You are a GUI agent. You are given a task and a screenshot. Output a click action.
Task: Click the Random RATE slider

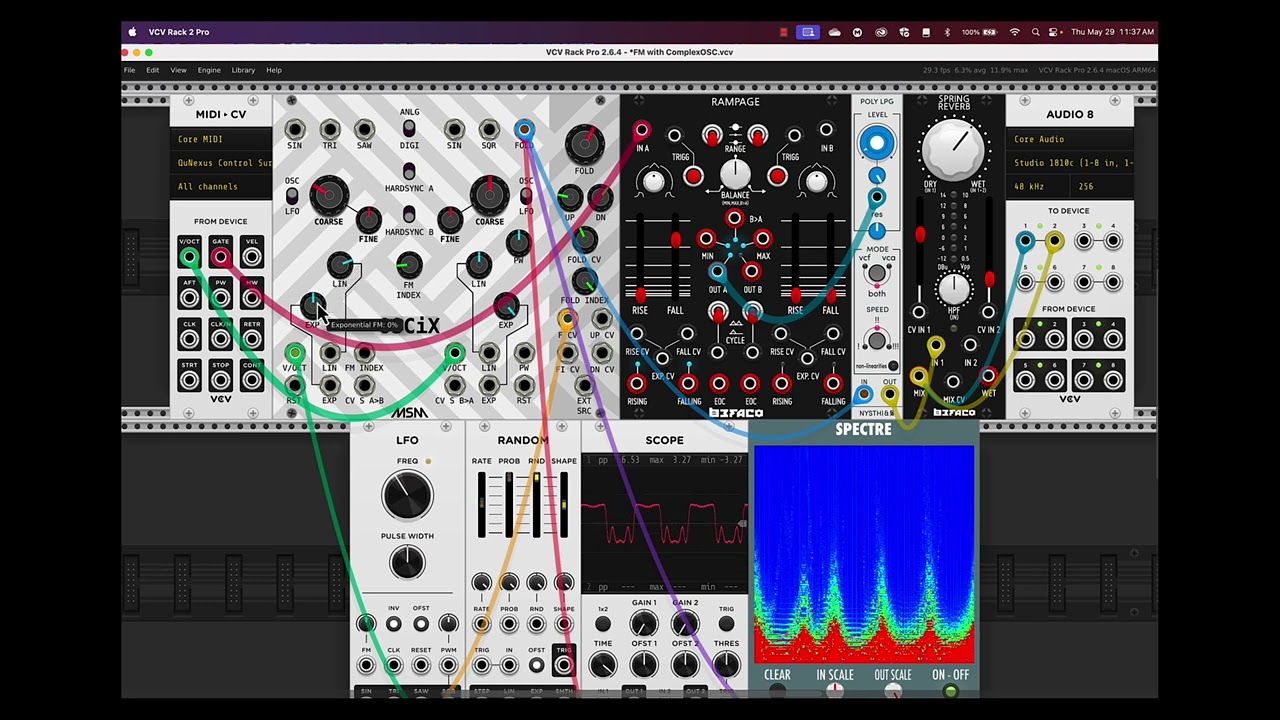tap(481, 505)
